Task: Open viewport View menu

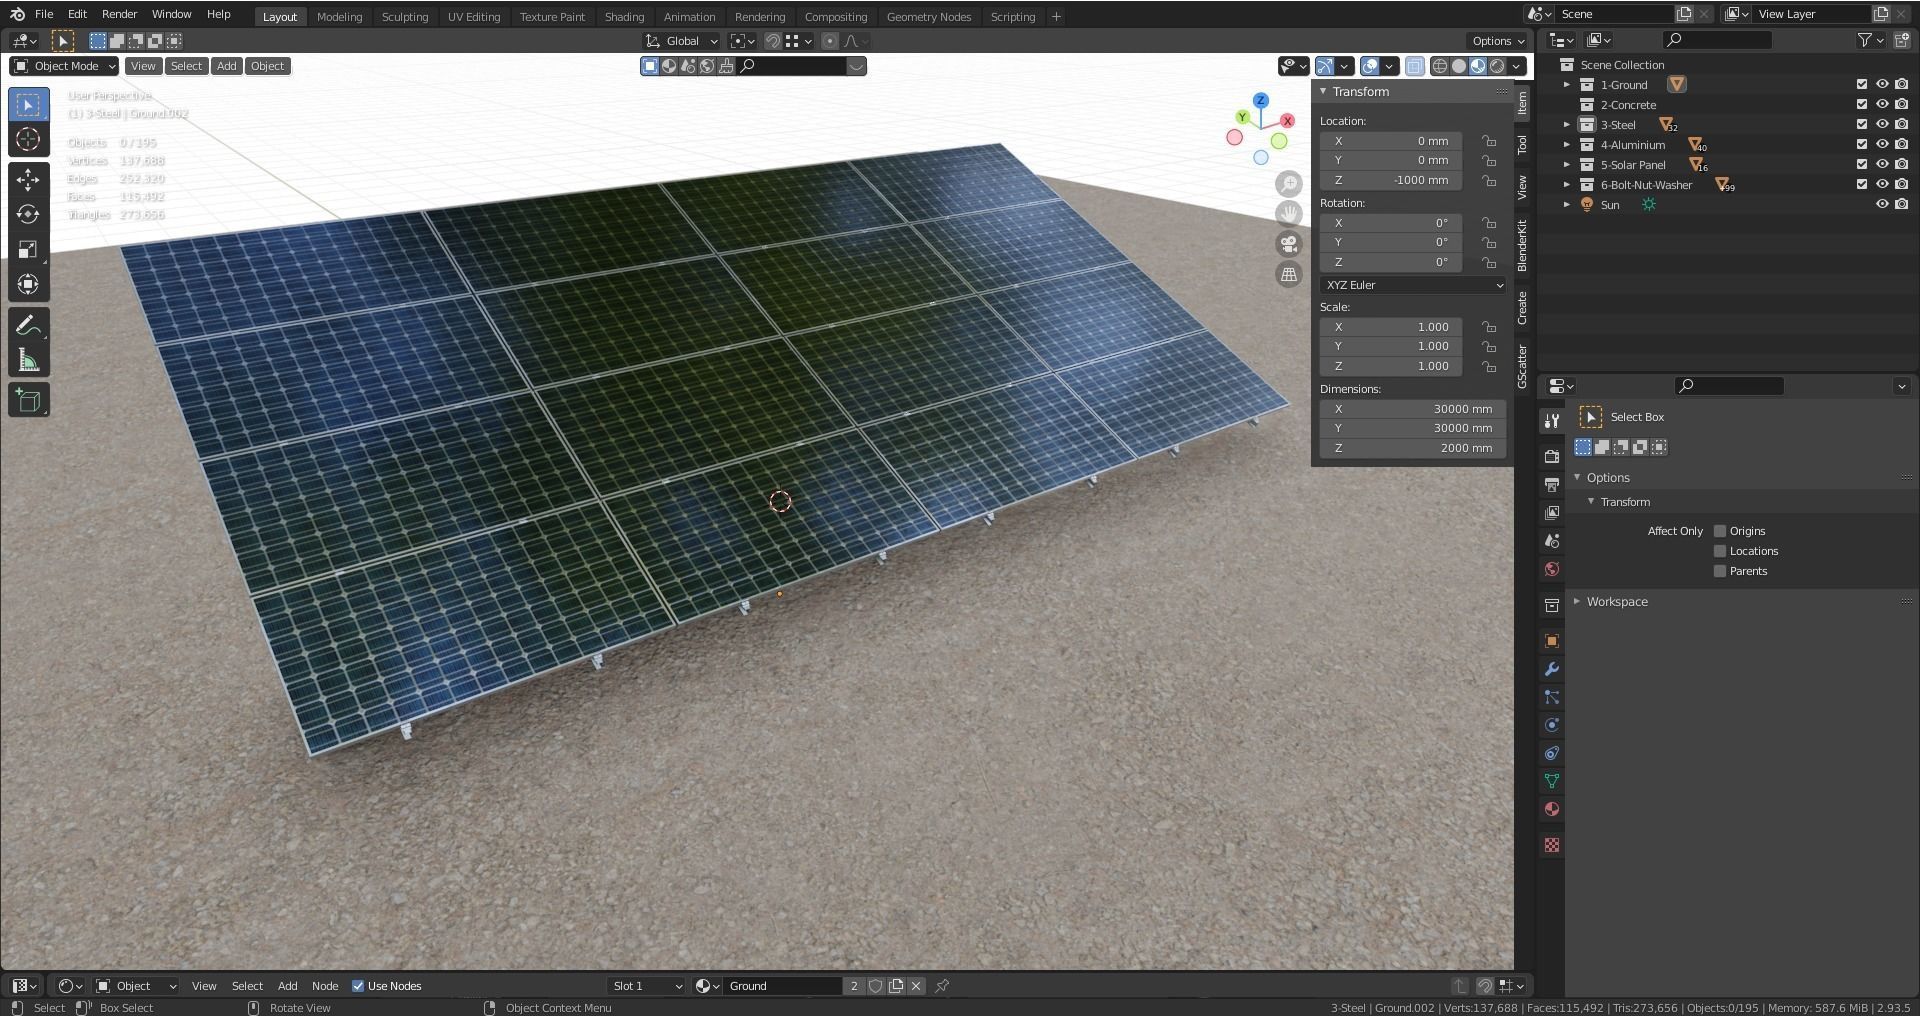Action: 143,66
